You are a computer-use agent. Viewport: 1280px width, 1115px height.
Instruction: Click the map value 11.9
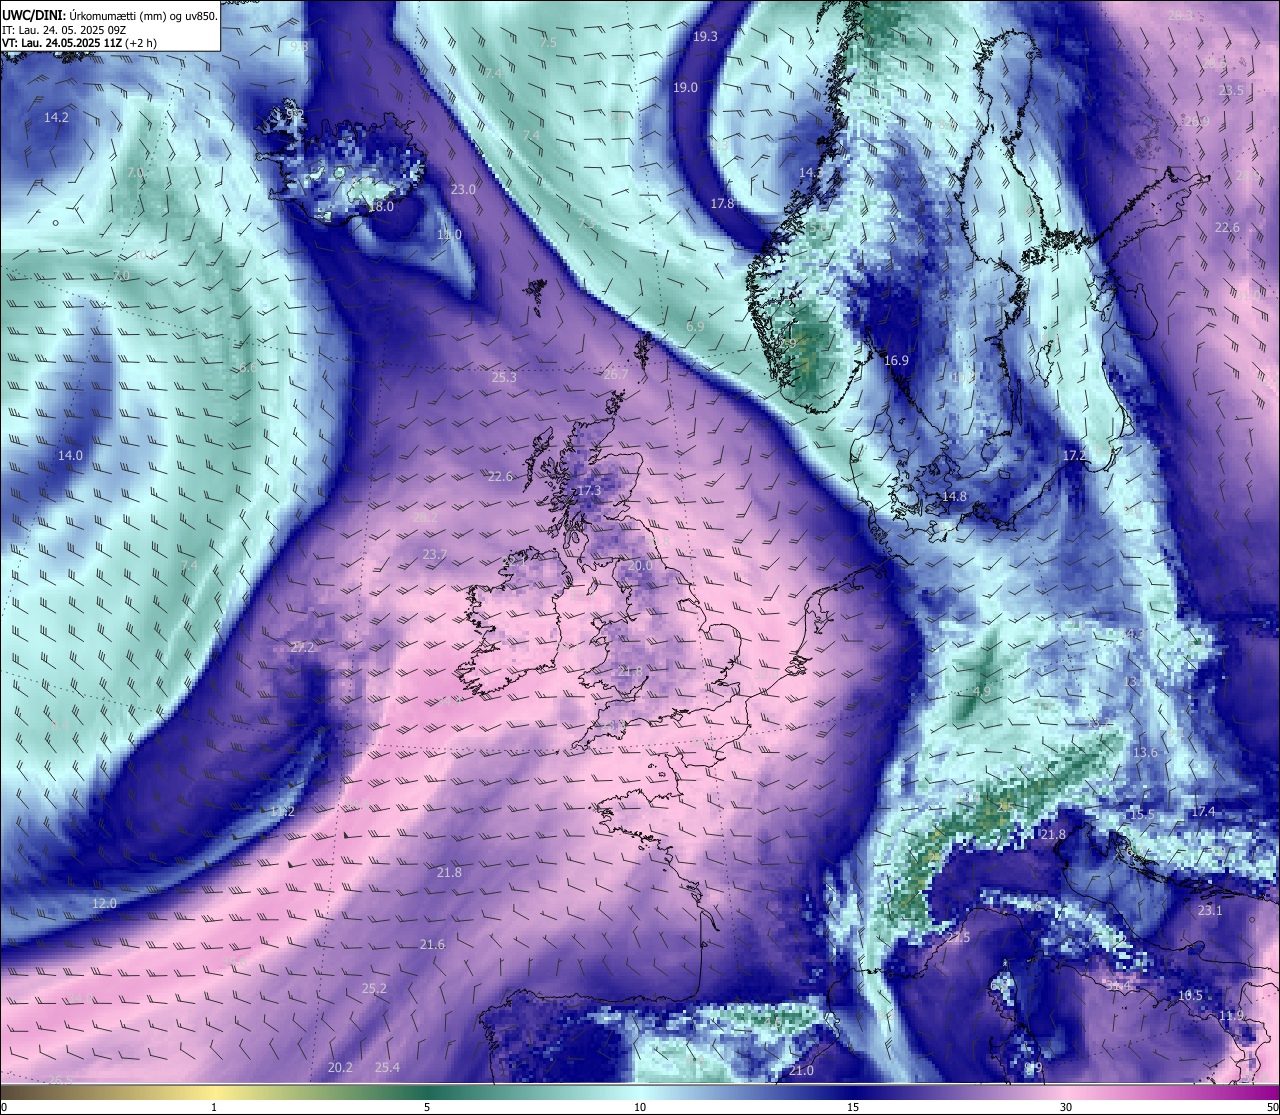tap(1232, 1015)
